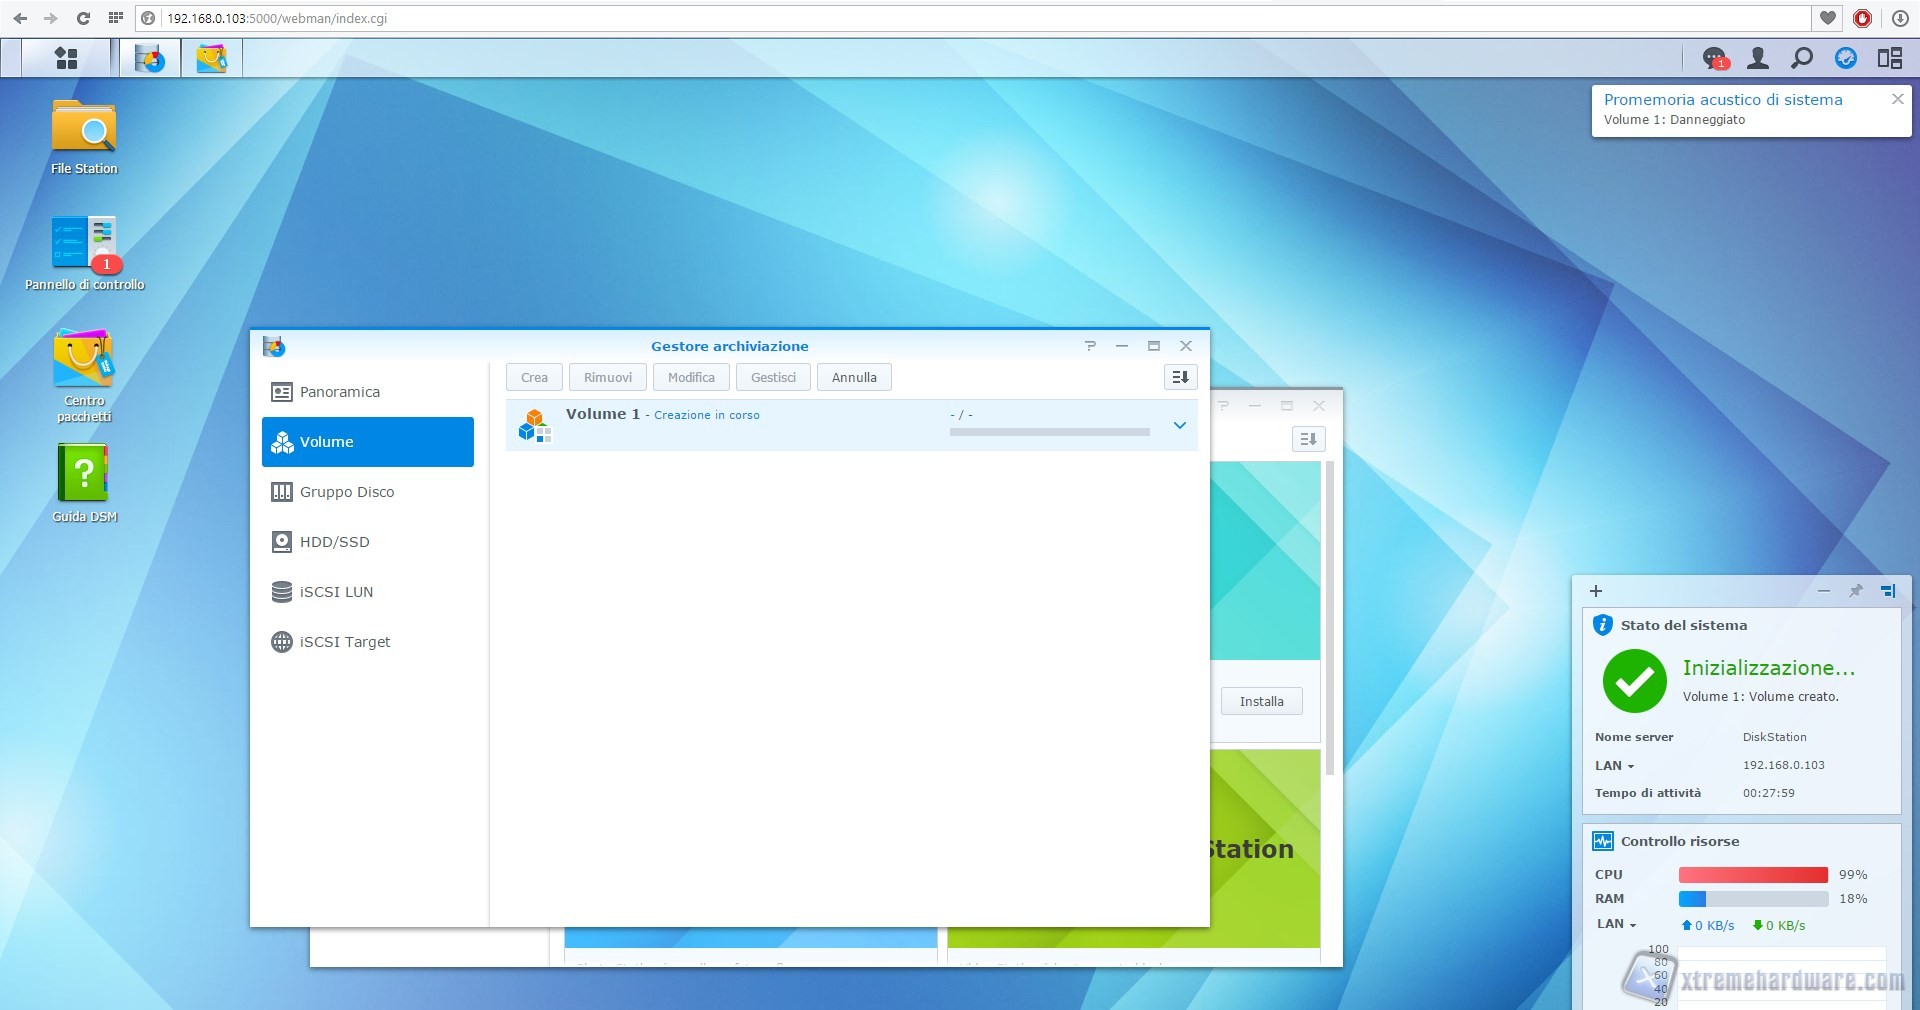This screenshot has height=1010, width=1920.
Task: Dismiss the Promemoria acustico notification
Action: 1897,99
